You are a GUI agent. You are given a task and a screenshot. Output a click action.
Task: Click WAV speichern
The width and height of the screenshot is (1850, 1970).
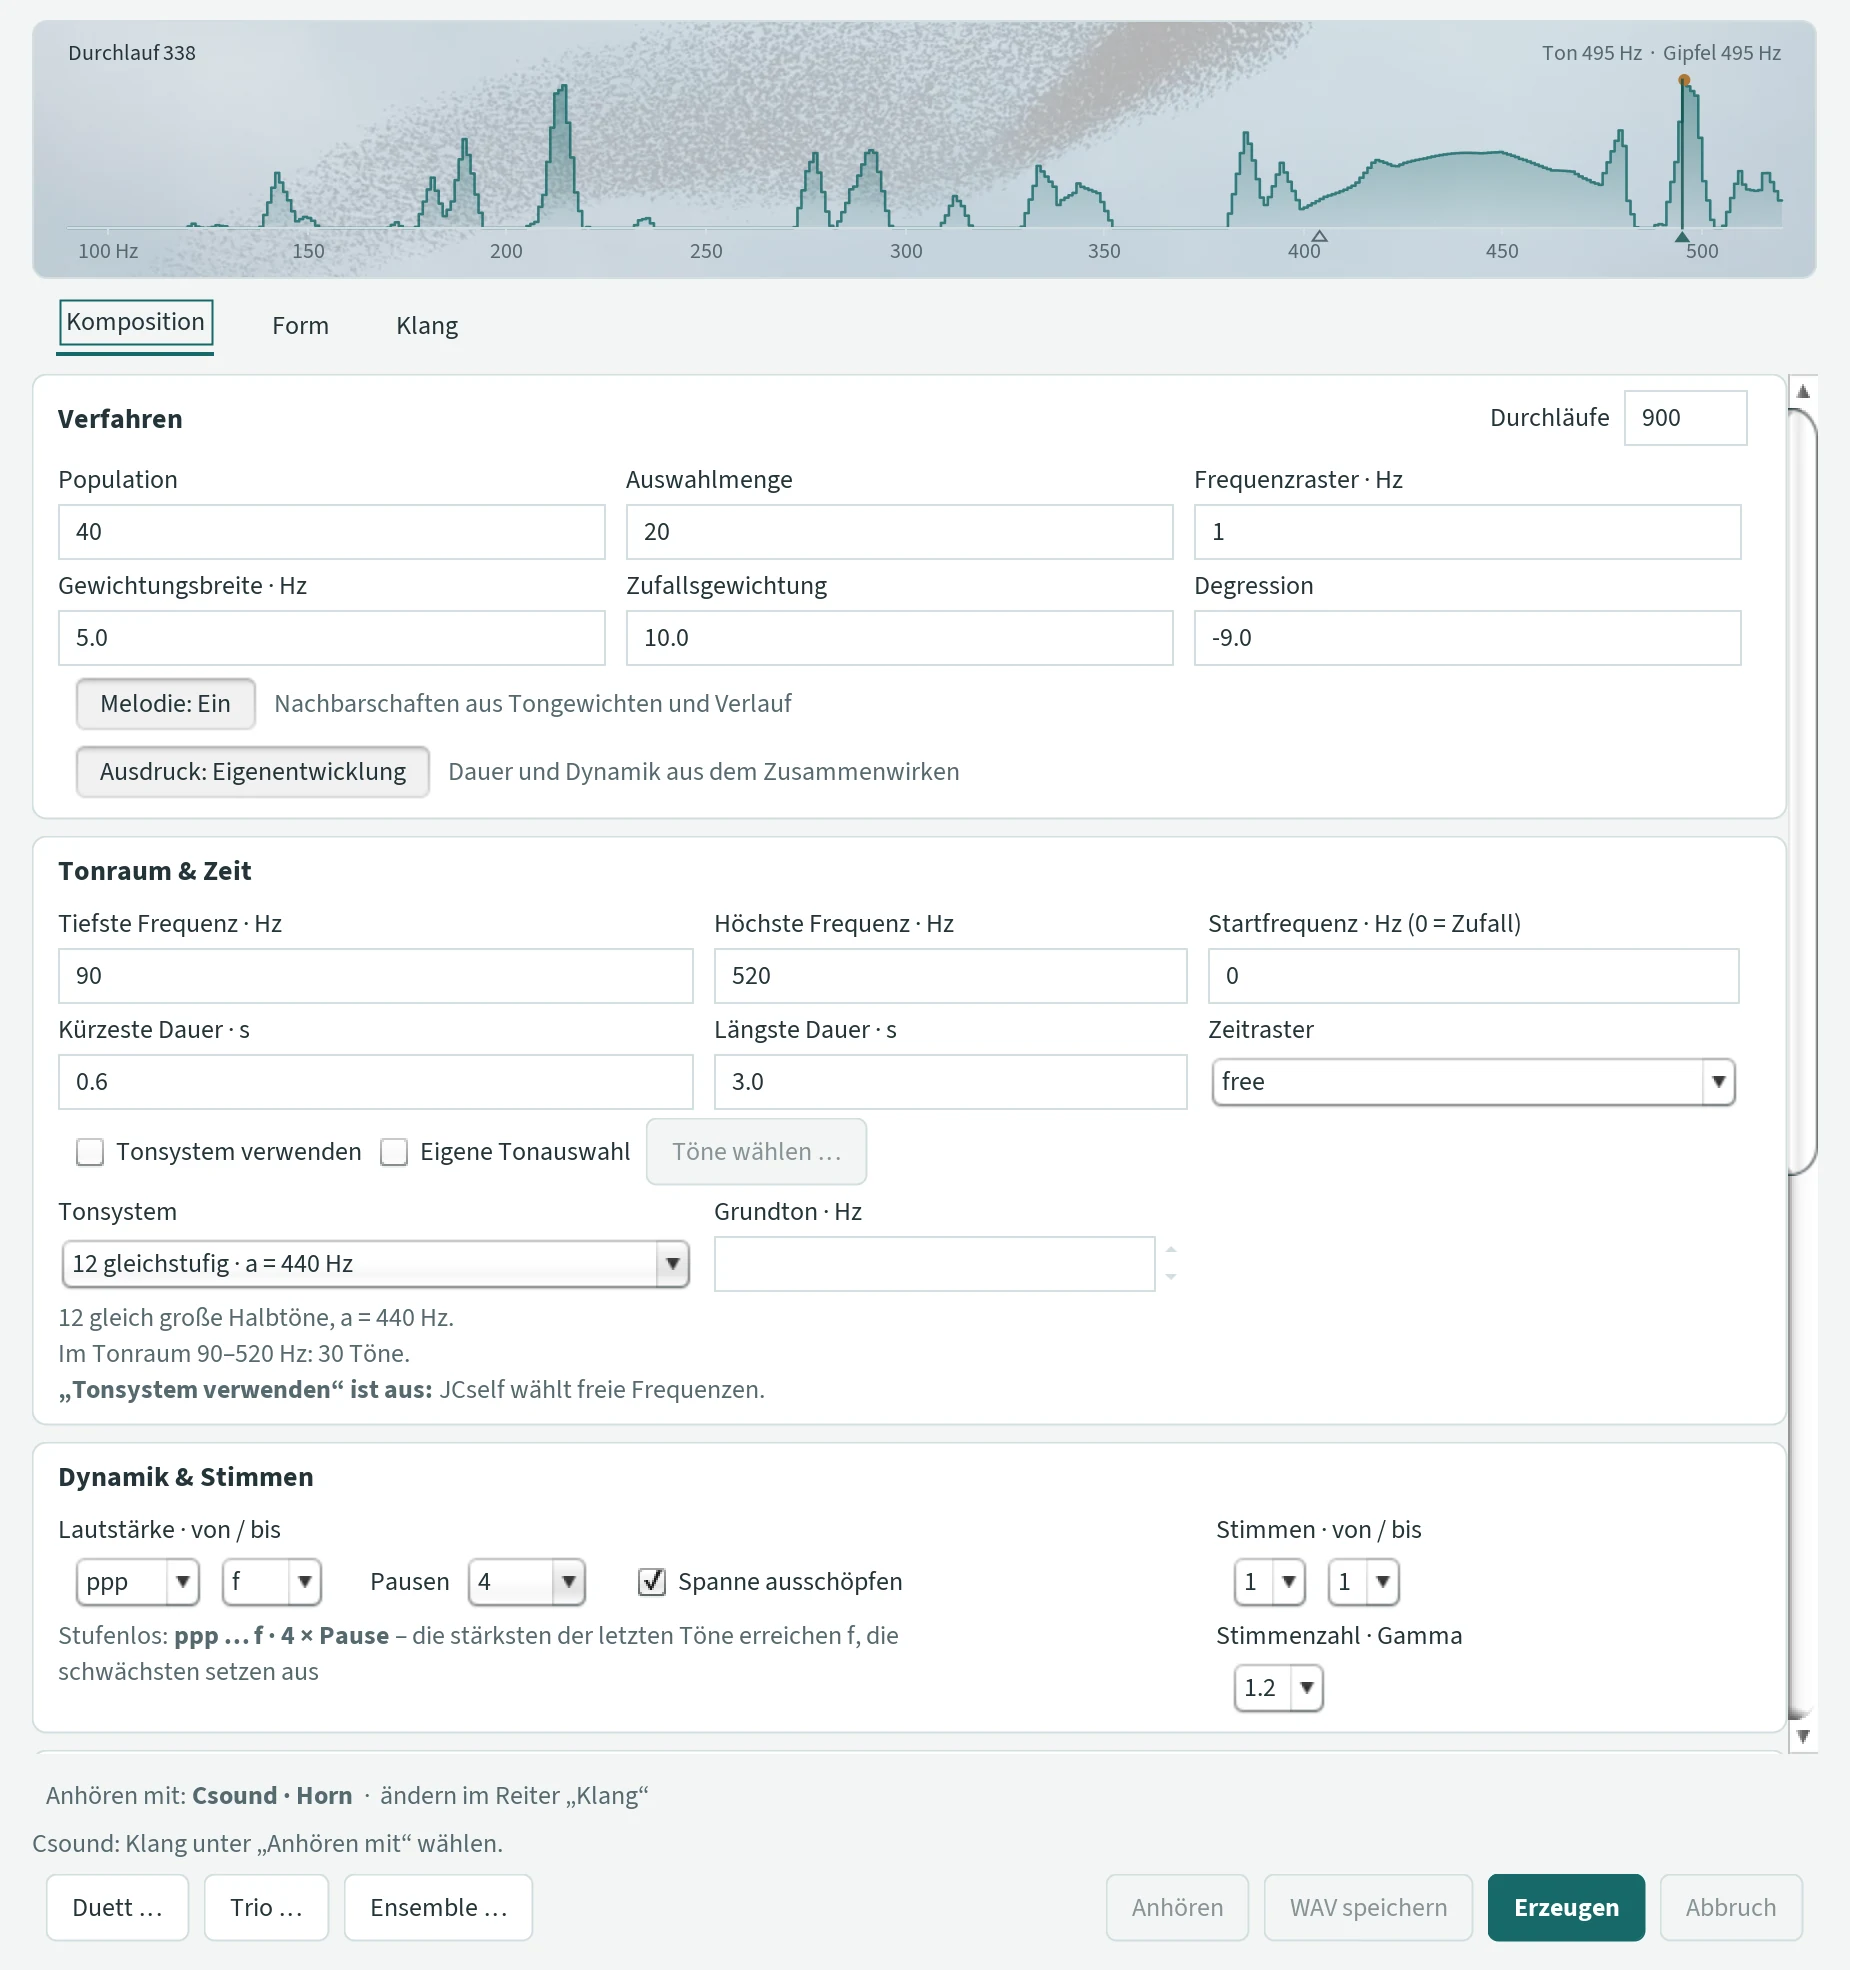click(x=1368, y=1908)
